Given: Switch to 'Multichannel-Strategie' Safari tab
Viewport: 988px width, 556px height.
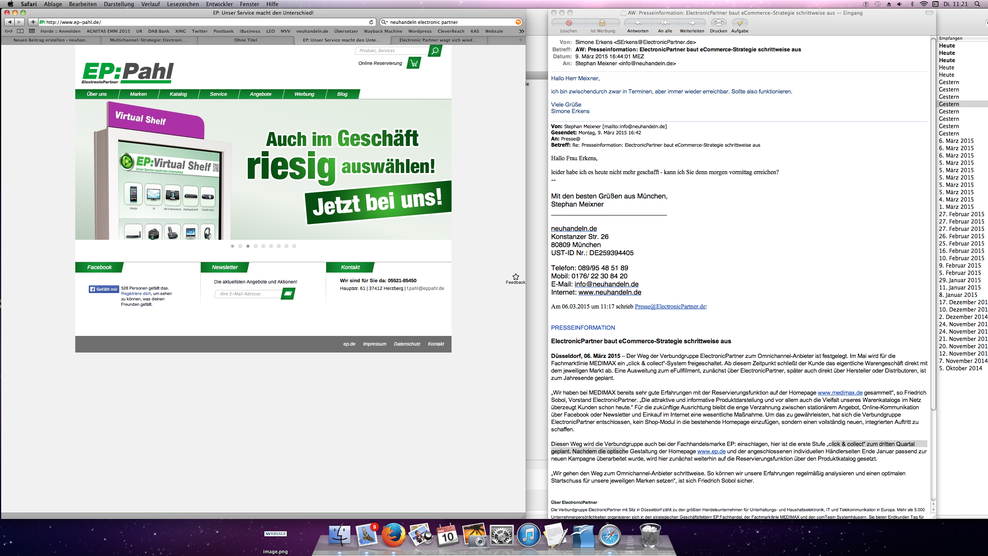Looking at the screenshot, I should (x=148, y=40).
